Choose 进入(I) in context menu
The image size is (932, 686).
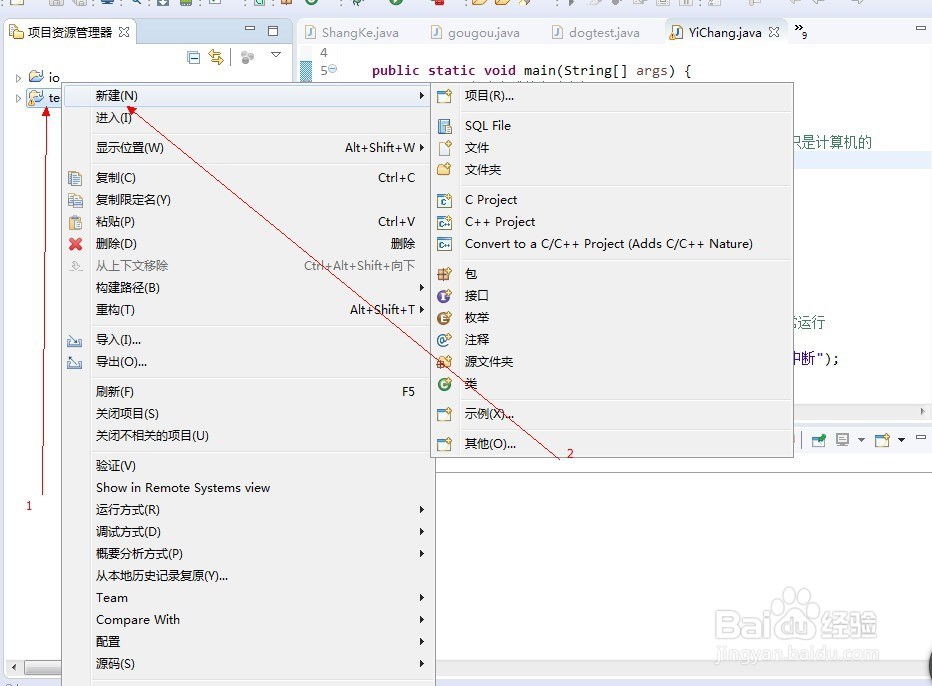(x=246, y=118)
